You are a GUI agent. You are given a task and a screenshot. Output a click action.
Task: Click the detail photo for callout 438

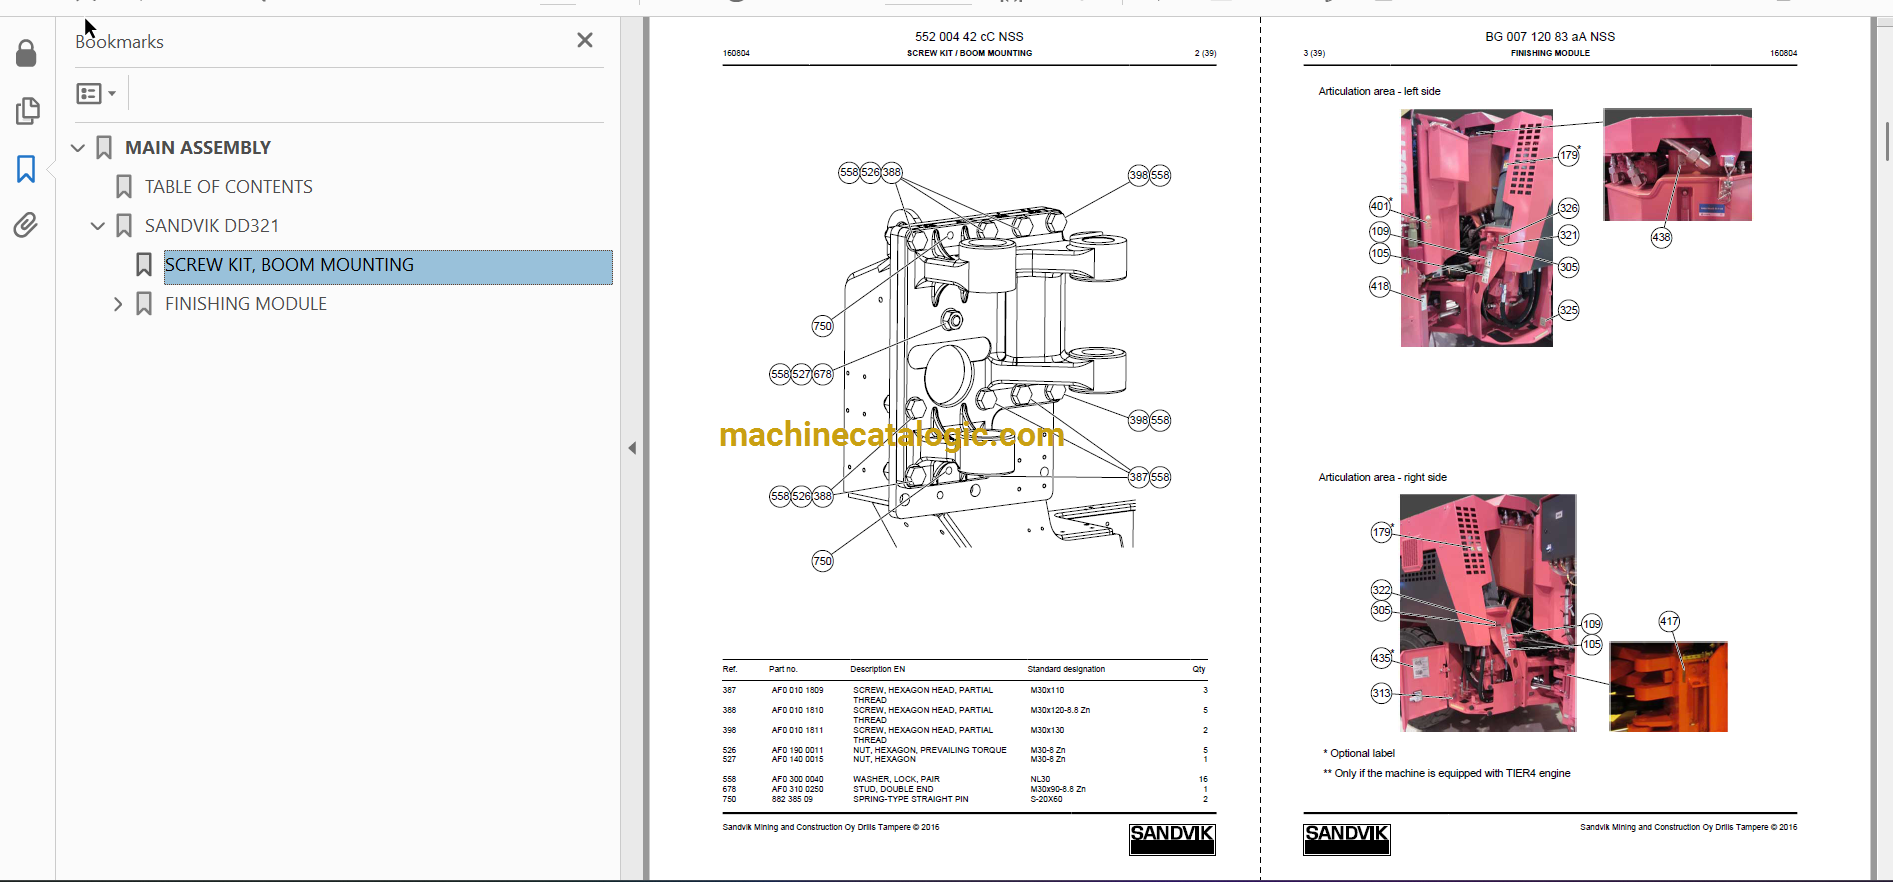click(x=1677, y=165)
